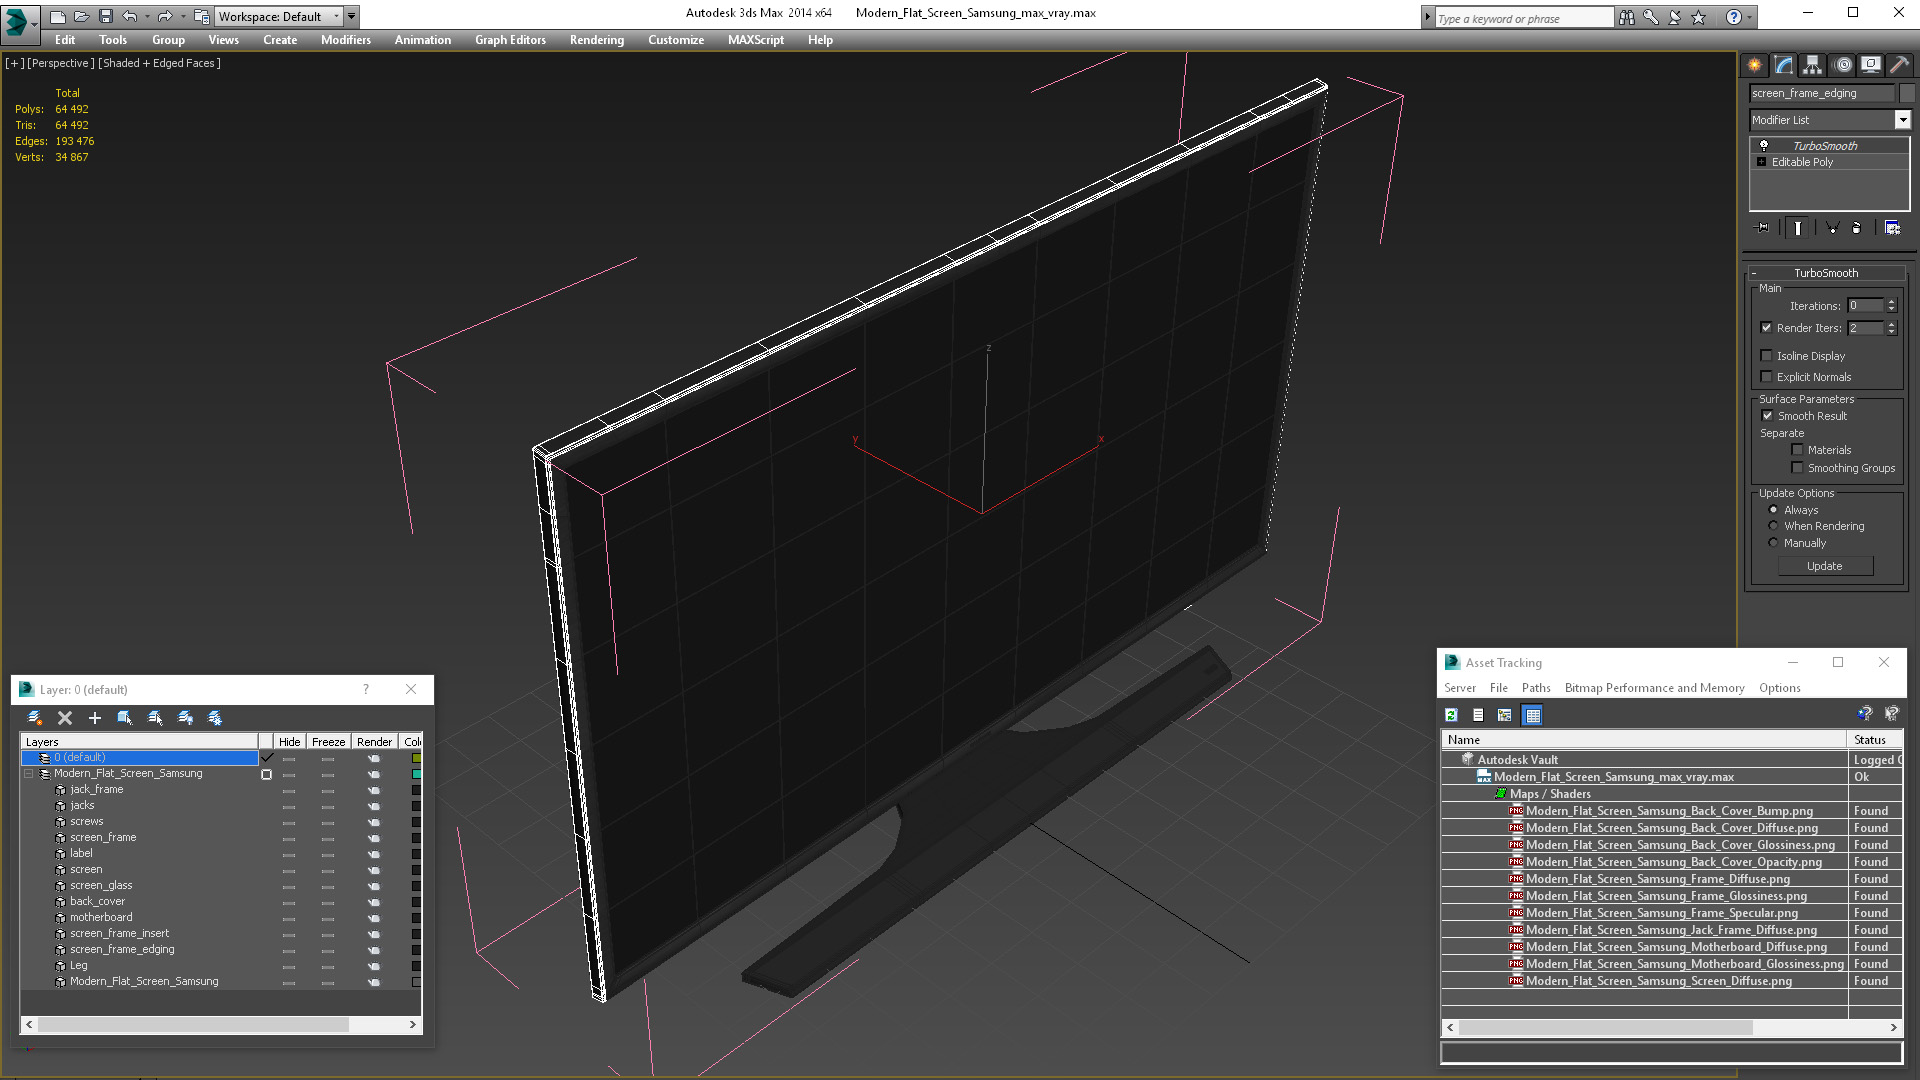Refresh the Asset Tracking list

[x=1451, y=715]
